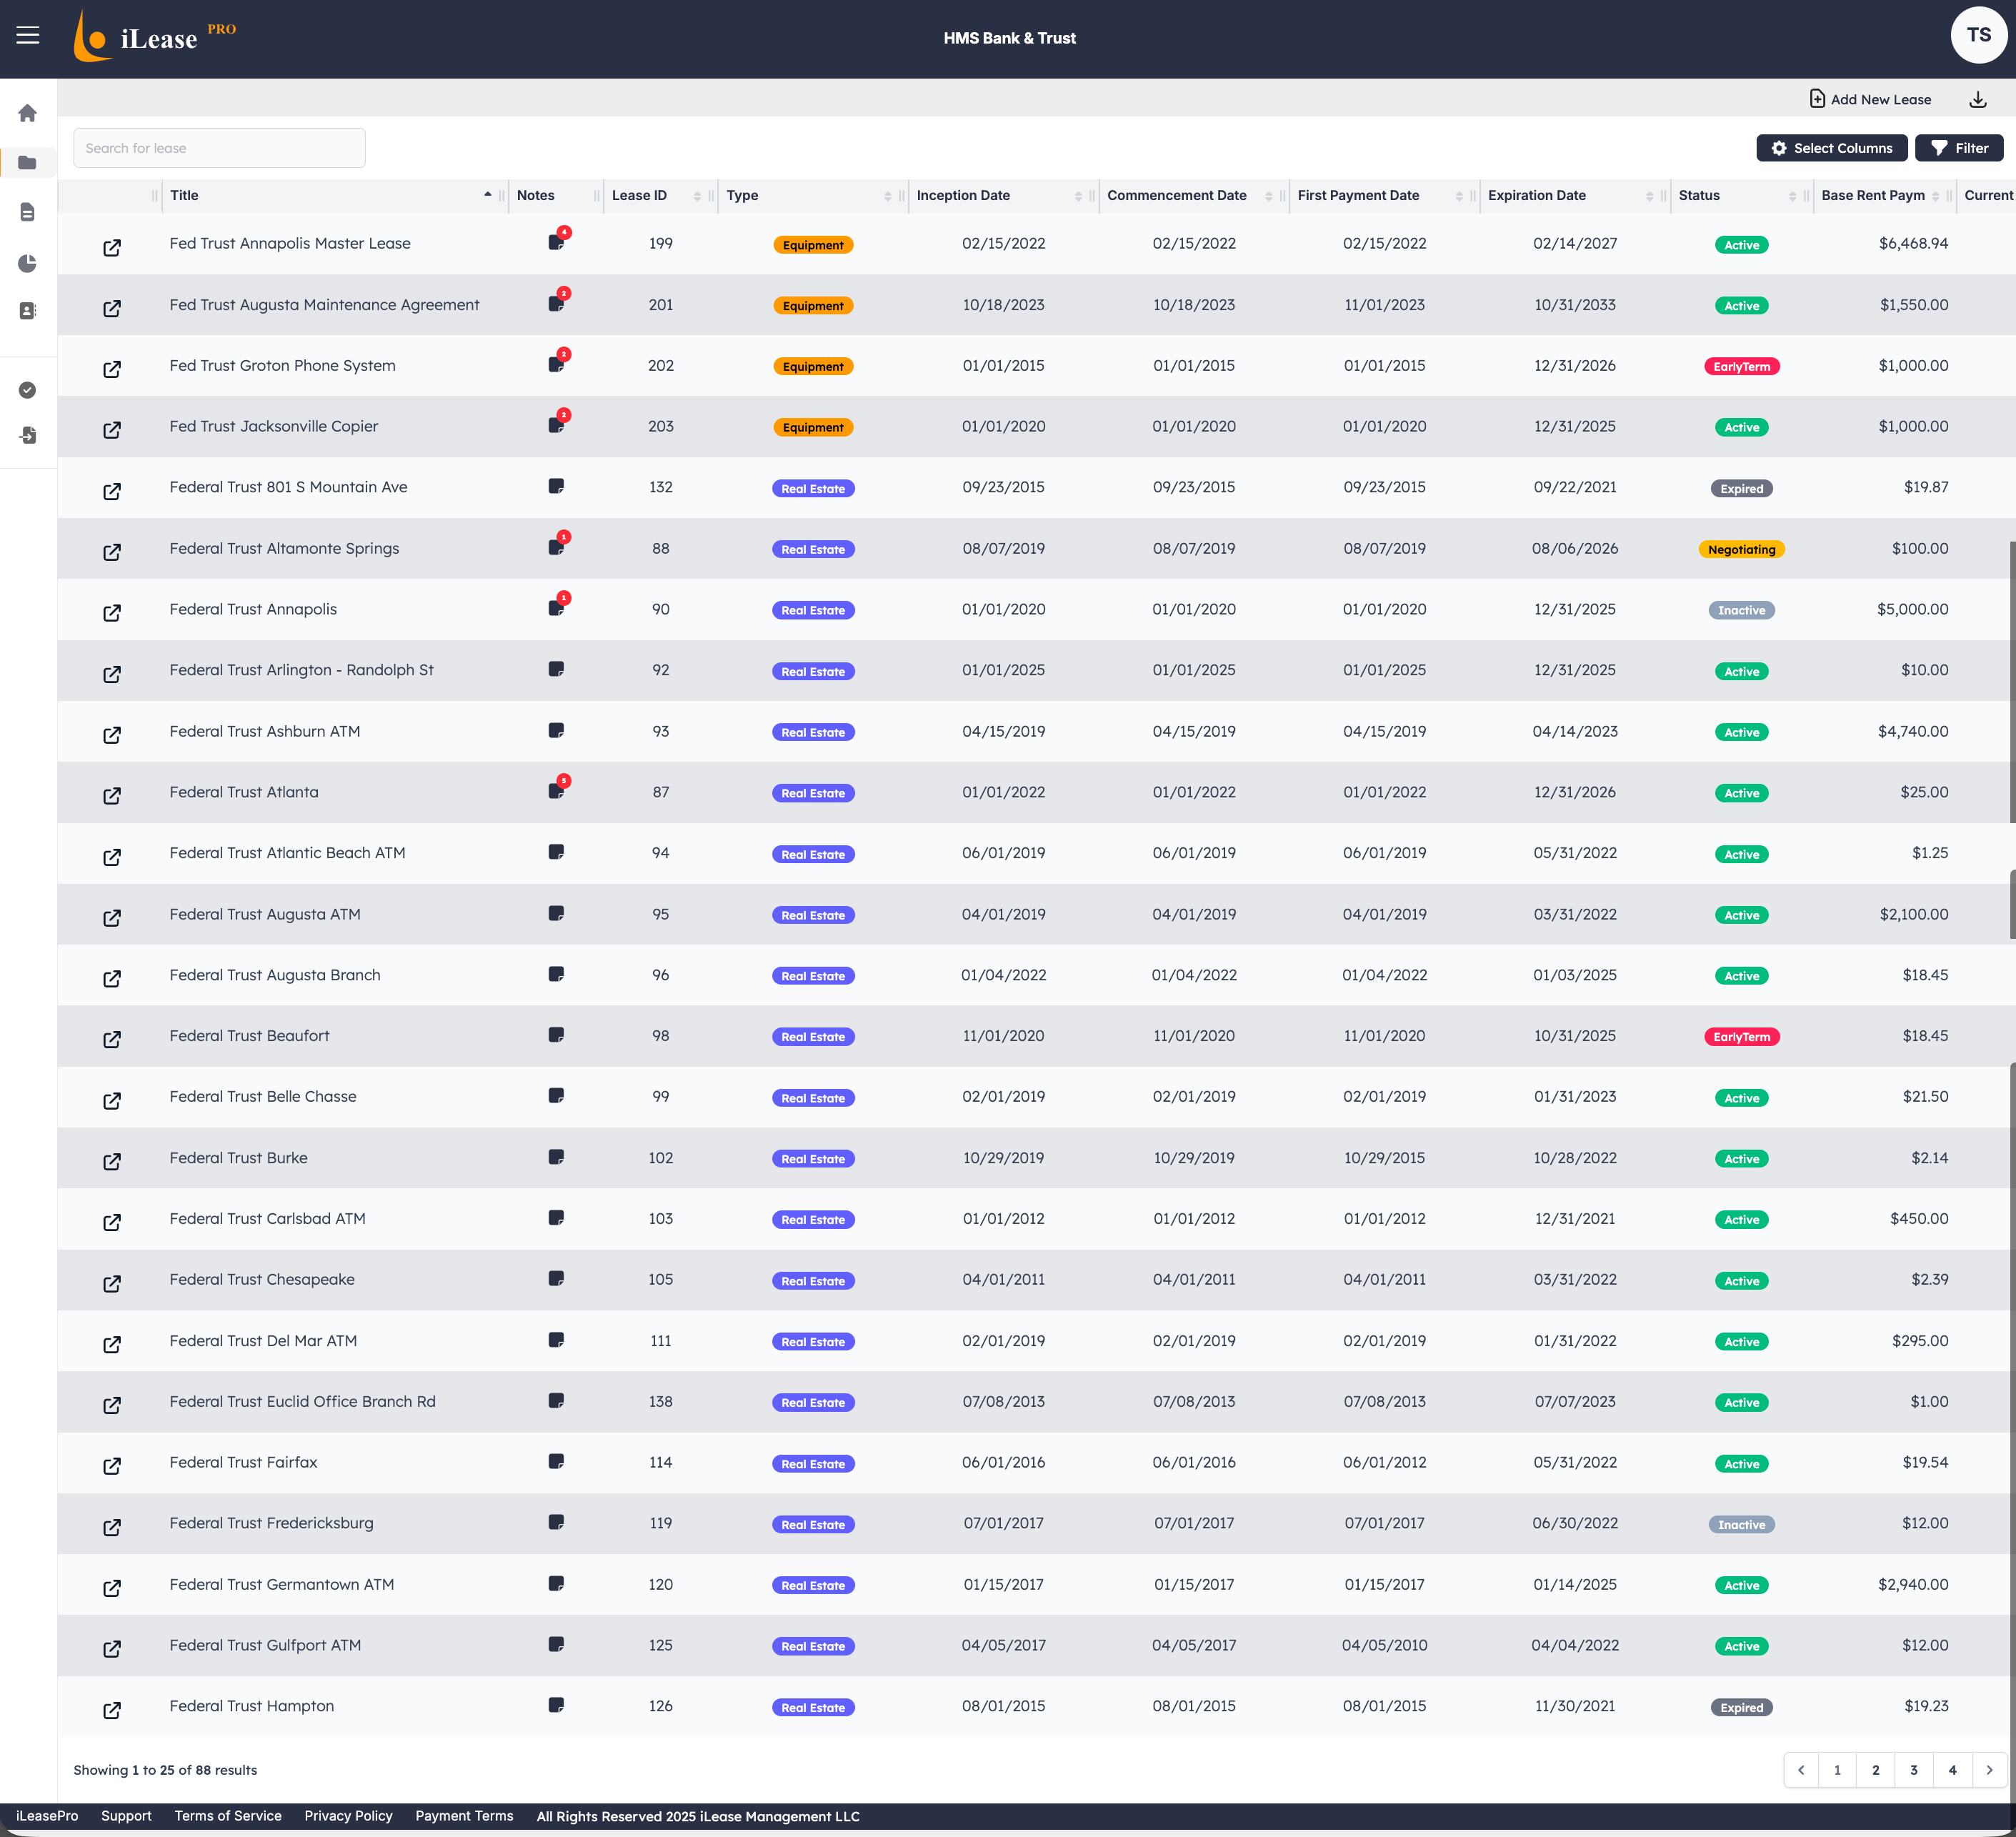Open the Select Columns dialog
Image resolution: width=2016 pixels, height=1837 pixels.
click(1831, 147)
